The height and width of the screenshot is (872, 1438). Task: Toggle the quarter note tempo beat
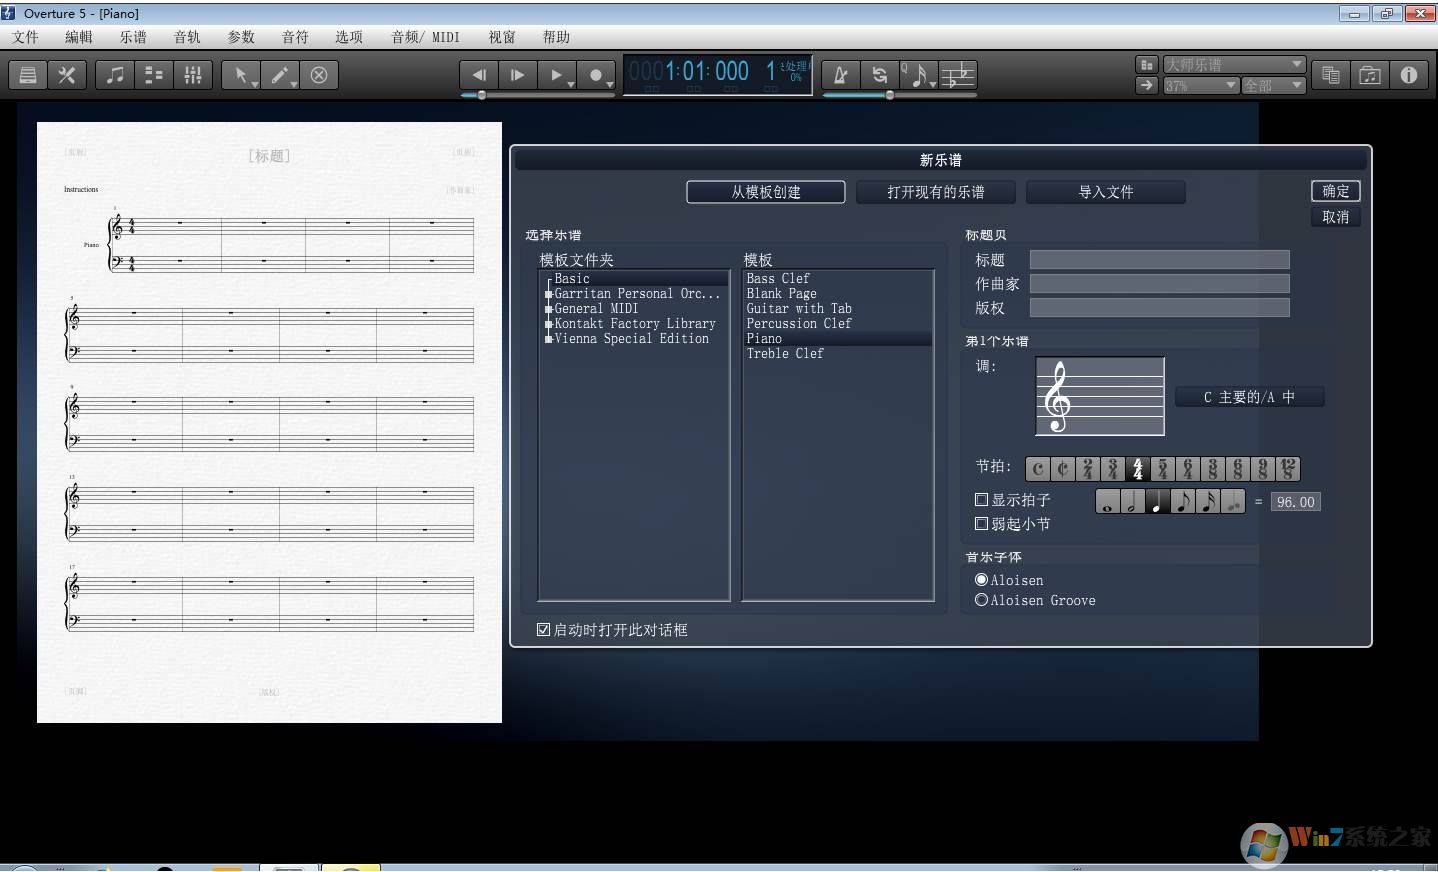pos(1158,502)
